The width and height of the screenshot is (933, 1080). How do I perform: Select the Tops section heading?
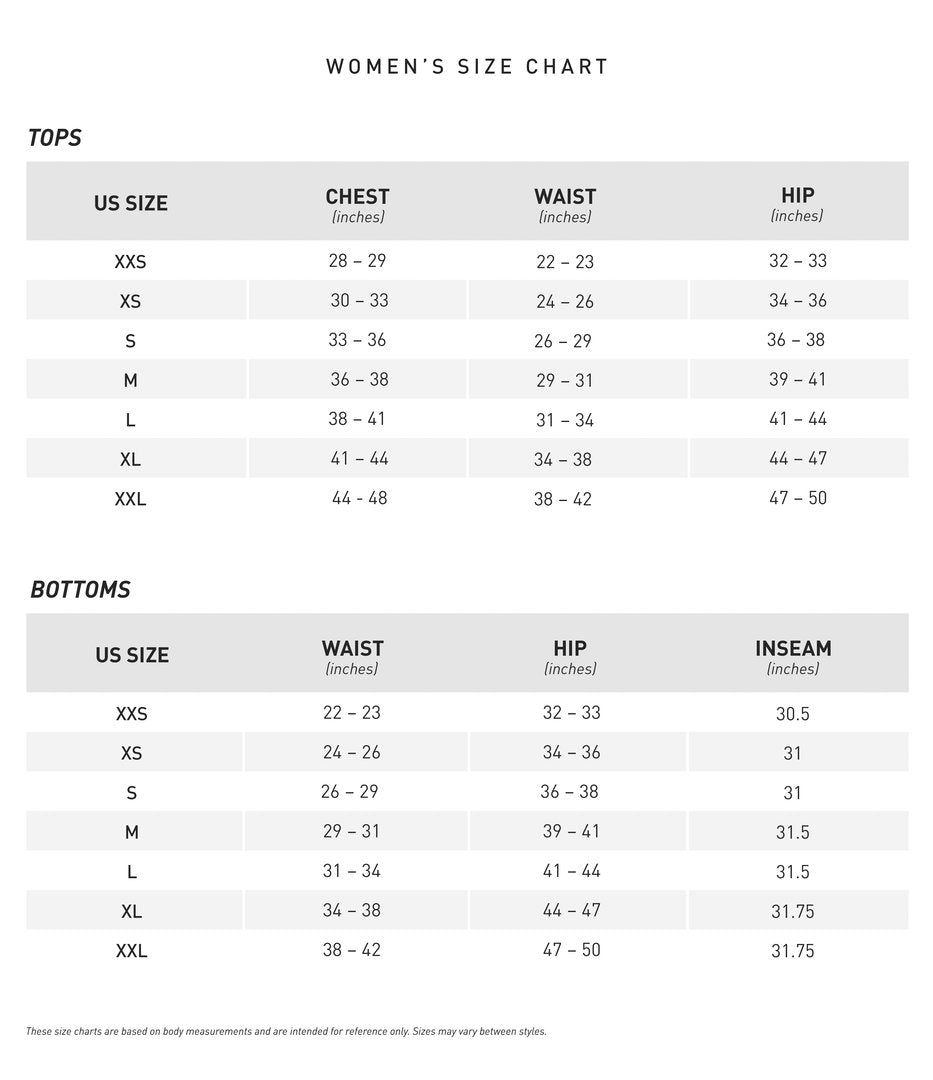pyautogui.click(x=55, y=138)
